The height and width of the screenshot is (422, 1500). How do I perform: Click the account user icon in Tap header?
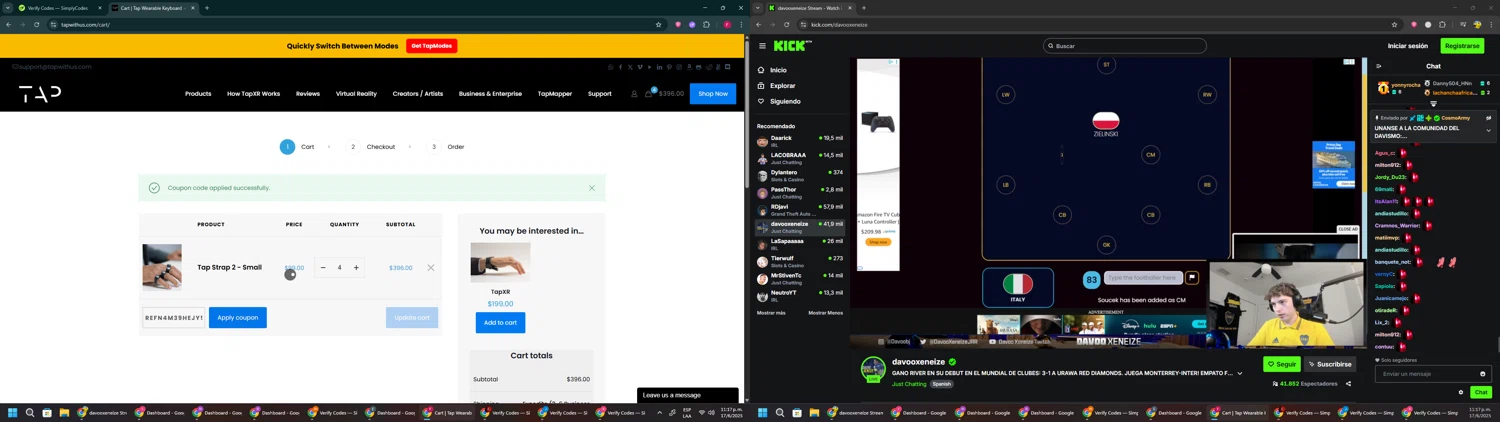coord(634,94)
